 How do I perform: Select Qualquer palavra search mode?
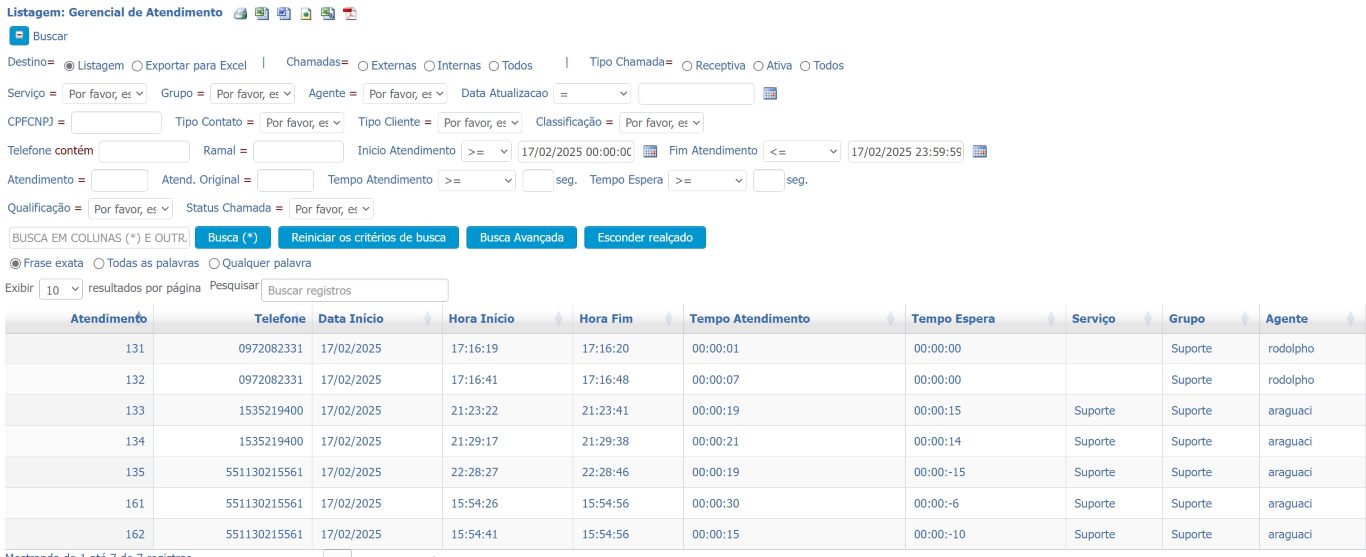pyautogui.click(x=214, y=263)
